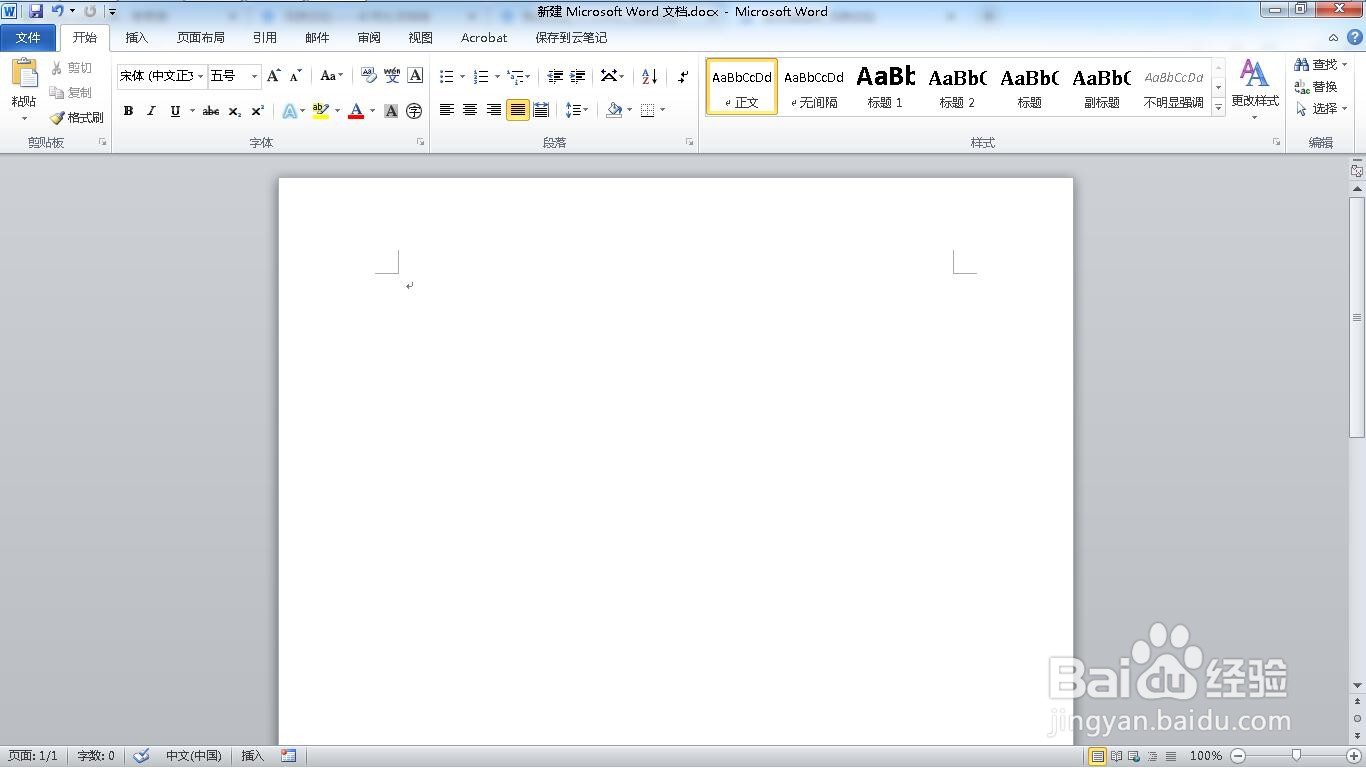Screen dimensions: 1366x768
Task: Click the 中文(中国) language indicator
Action: 194,756
